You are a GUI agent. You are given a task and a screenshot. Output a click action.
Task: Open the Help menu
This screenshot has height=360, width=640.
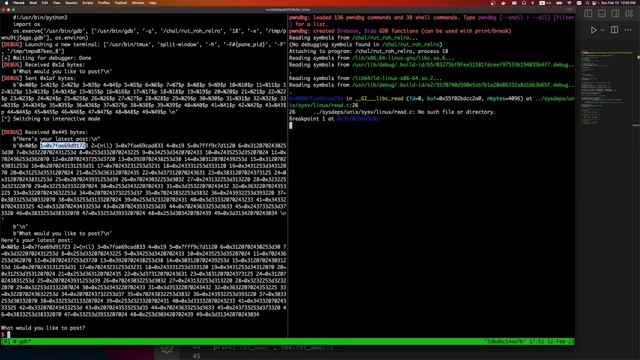point(153,3)
